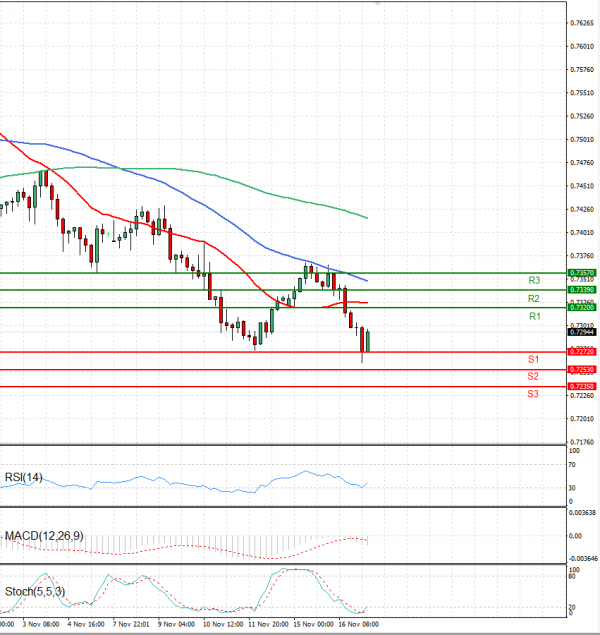
Task: Click the 9 Nov 04:00 time label
Action: [176, 624]
